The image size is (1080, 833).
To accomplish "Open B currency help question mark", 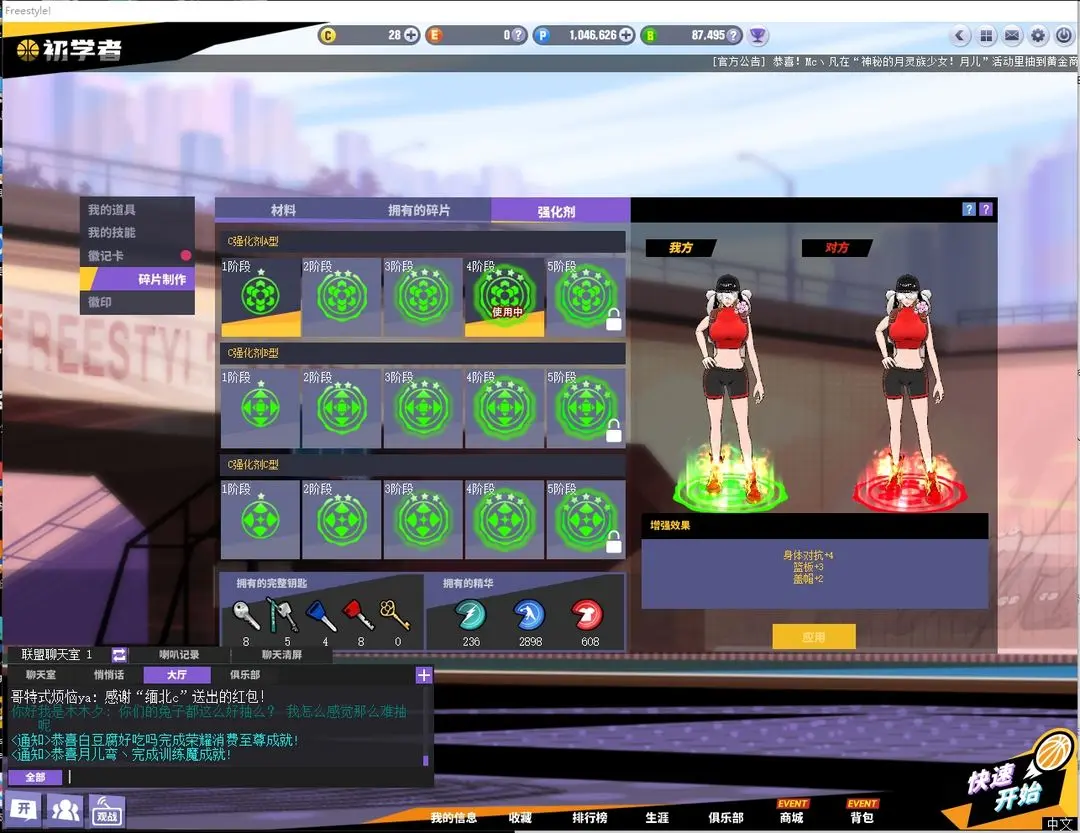I will (x=734, y=35).
